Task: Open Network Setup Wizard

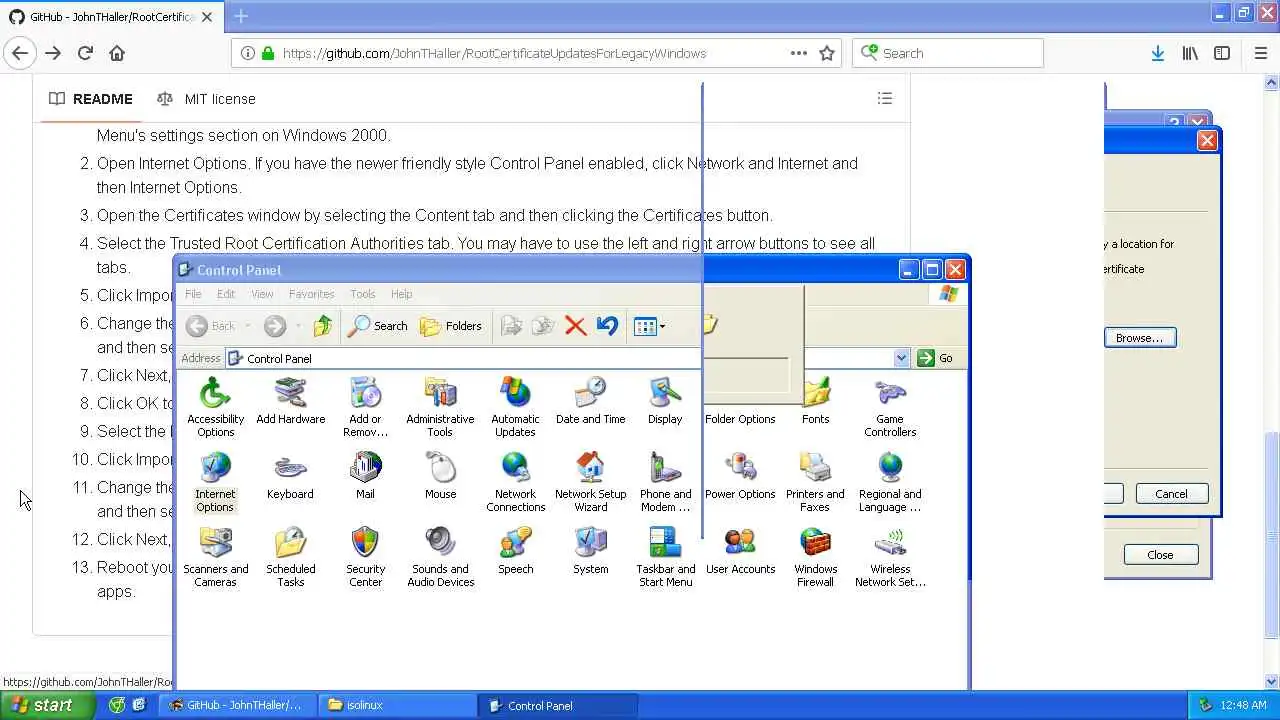Action: 590,482
